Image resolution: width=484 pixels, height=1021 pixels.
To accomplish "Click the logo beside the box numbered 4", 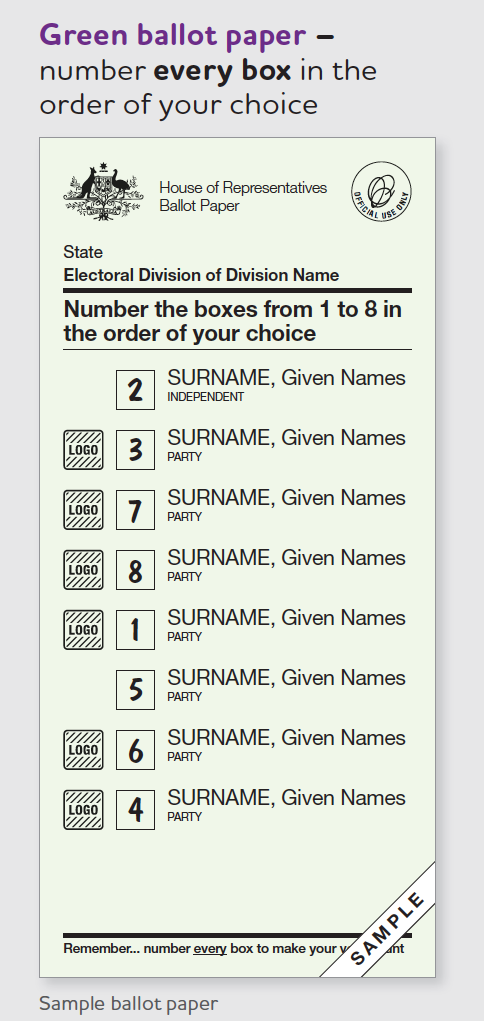I will coord(83,809).
